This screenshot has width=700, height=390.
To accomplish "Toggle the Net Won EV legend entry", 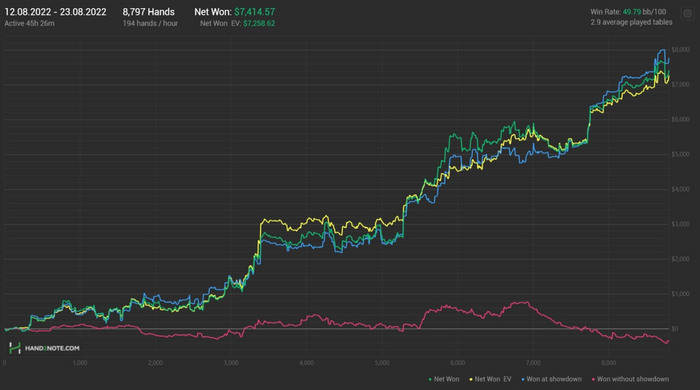I will (x=490, y=379).
